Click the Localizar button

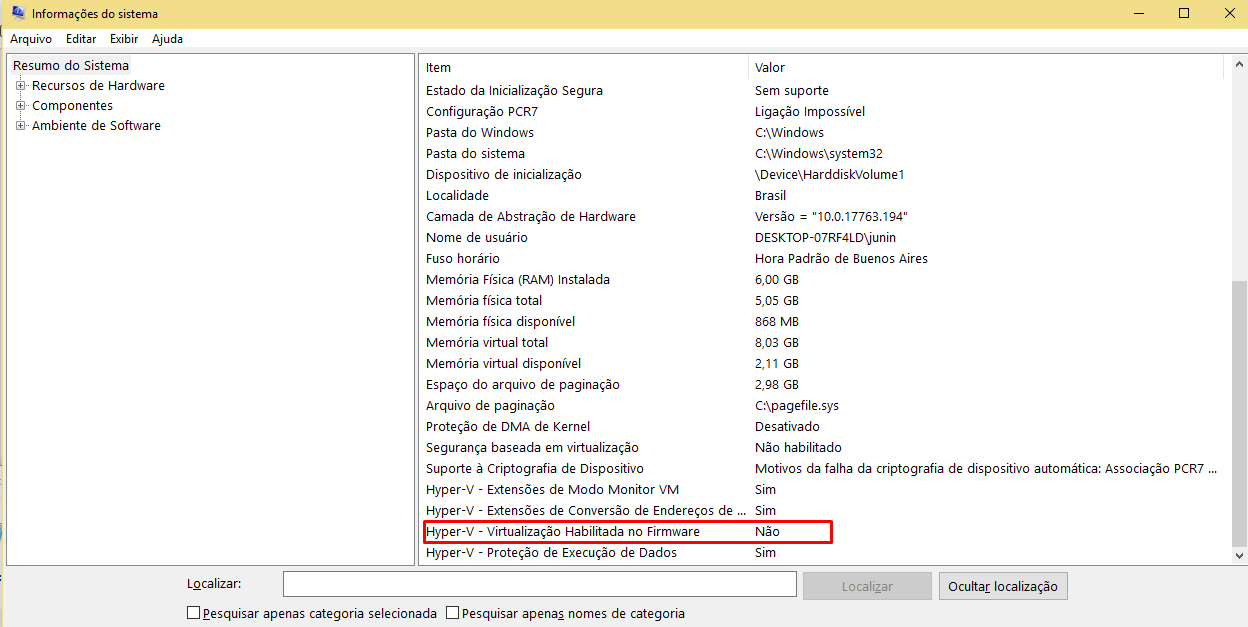(867, 586)
